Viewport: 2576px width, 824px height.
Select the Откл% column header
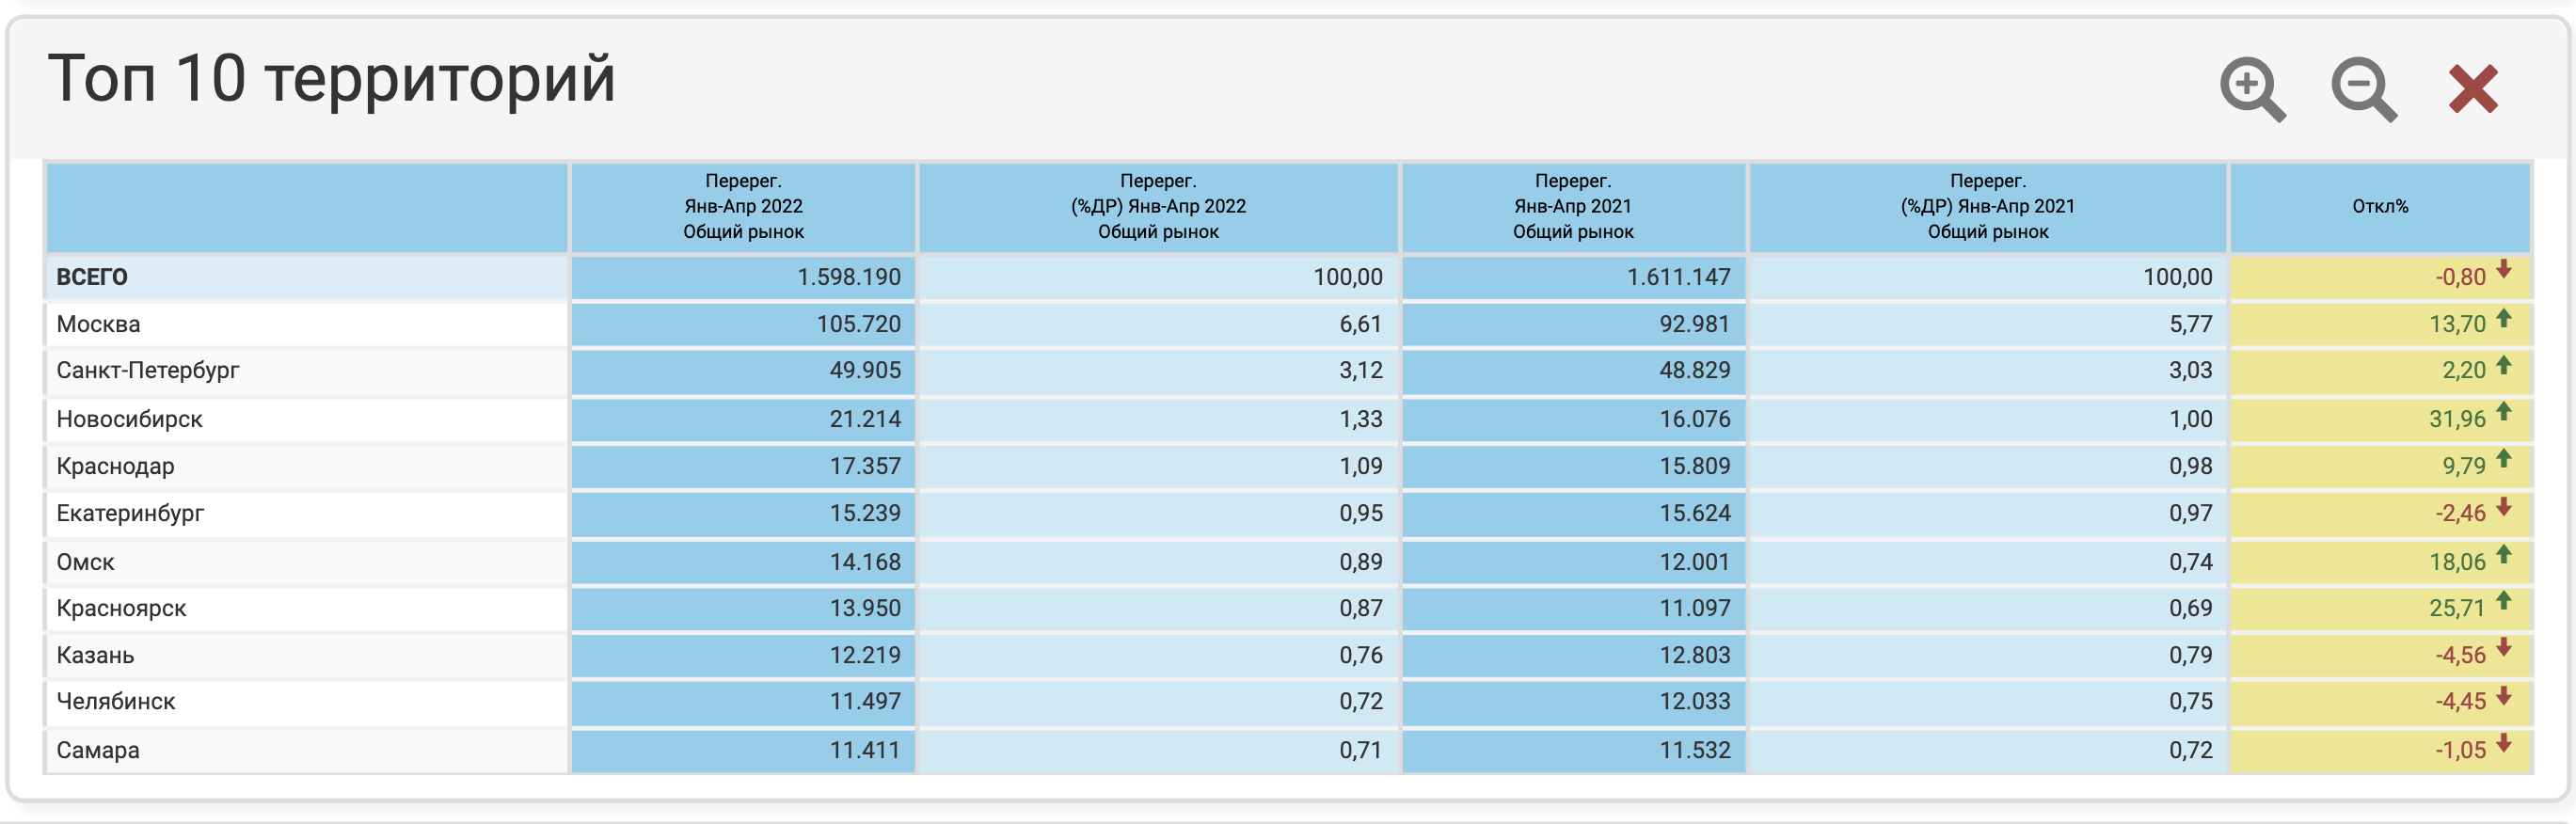pyautogui.click(x=2379, y=207)
